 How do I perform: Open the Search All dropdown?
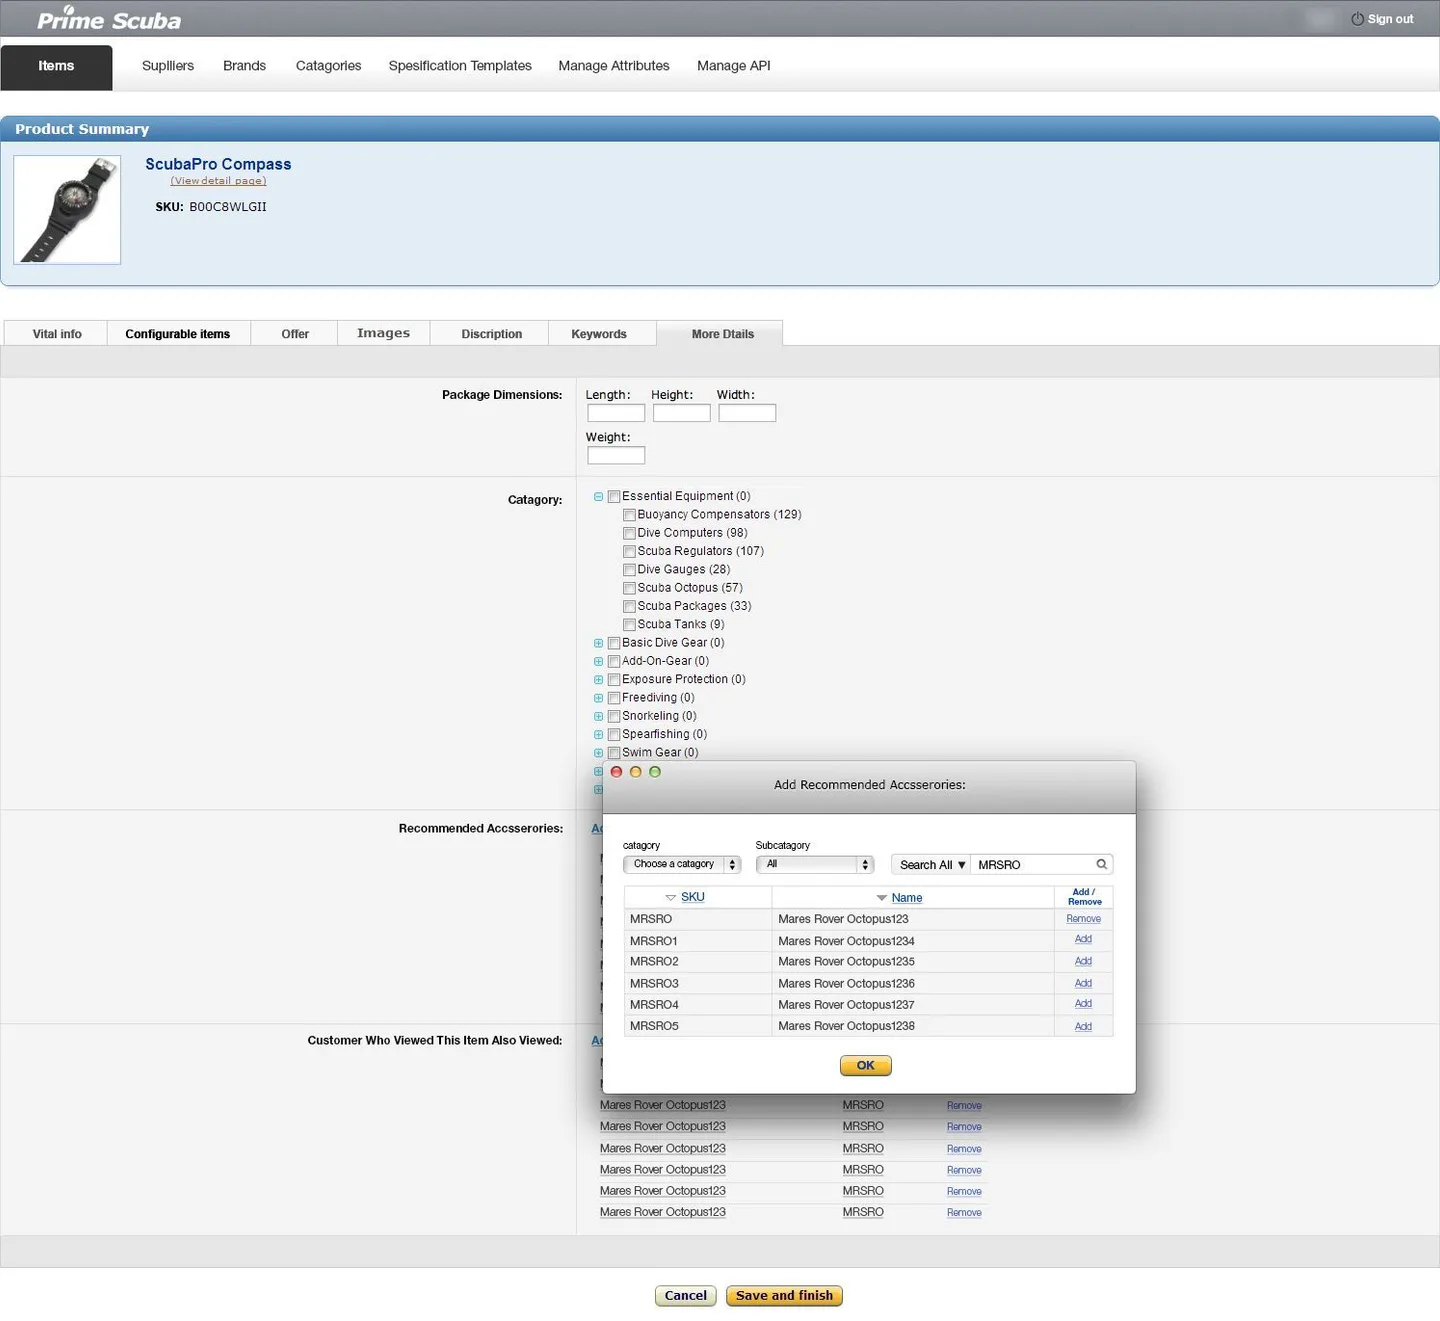click(x=932, y=865)
